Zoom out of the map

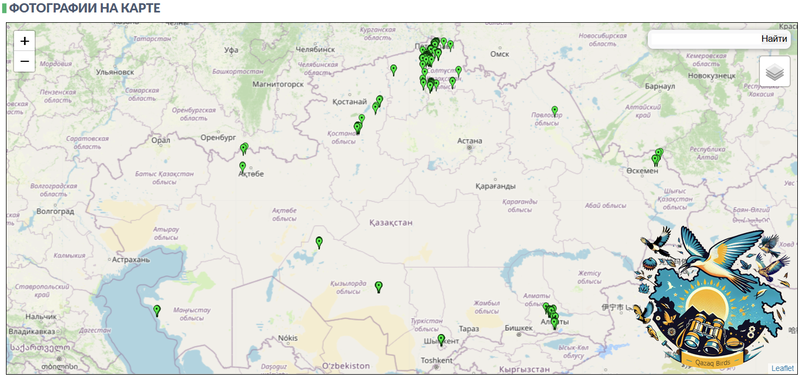24,62
